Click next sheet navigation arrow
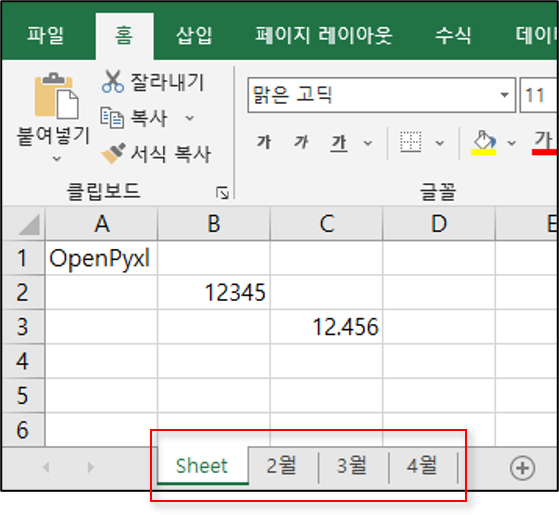Image resolution: width=559 pixels, height=515 pixels. (x=91, y=467)
